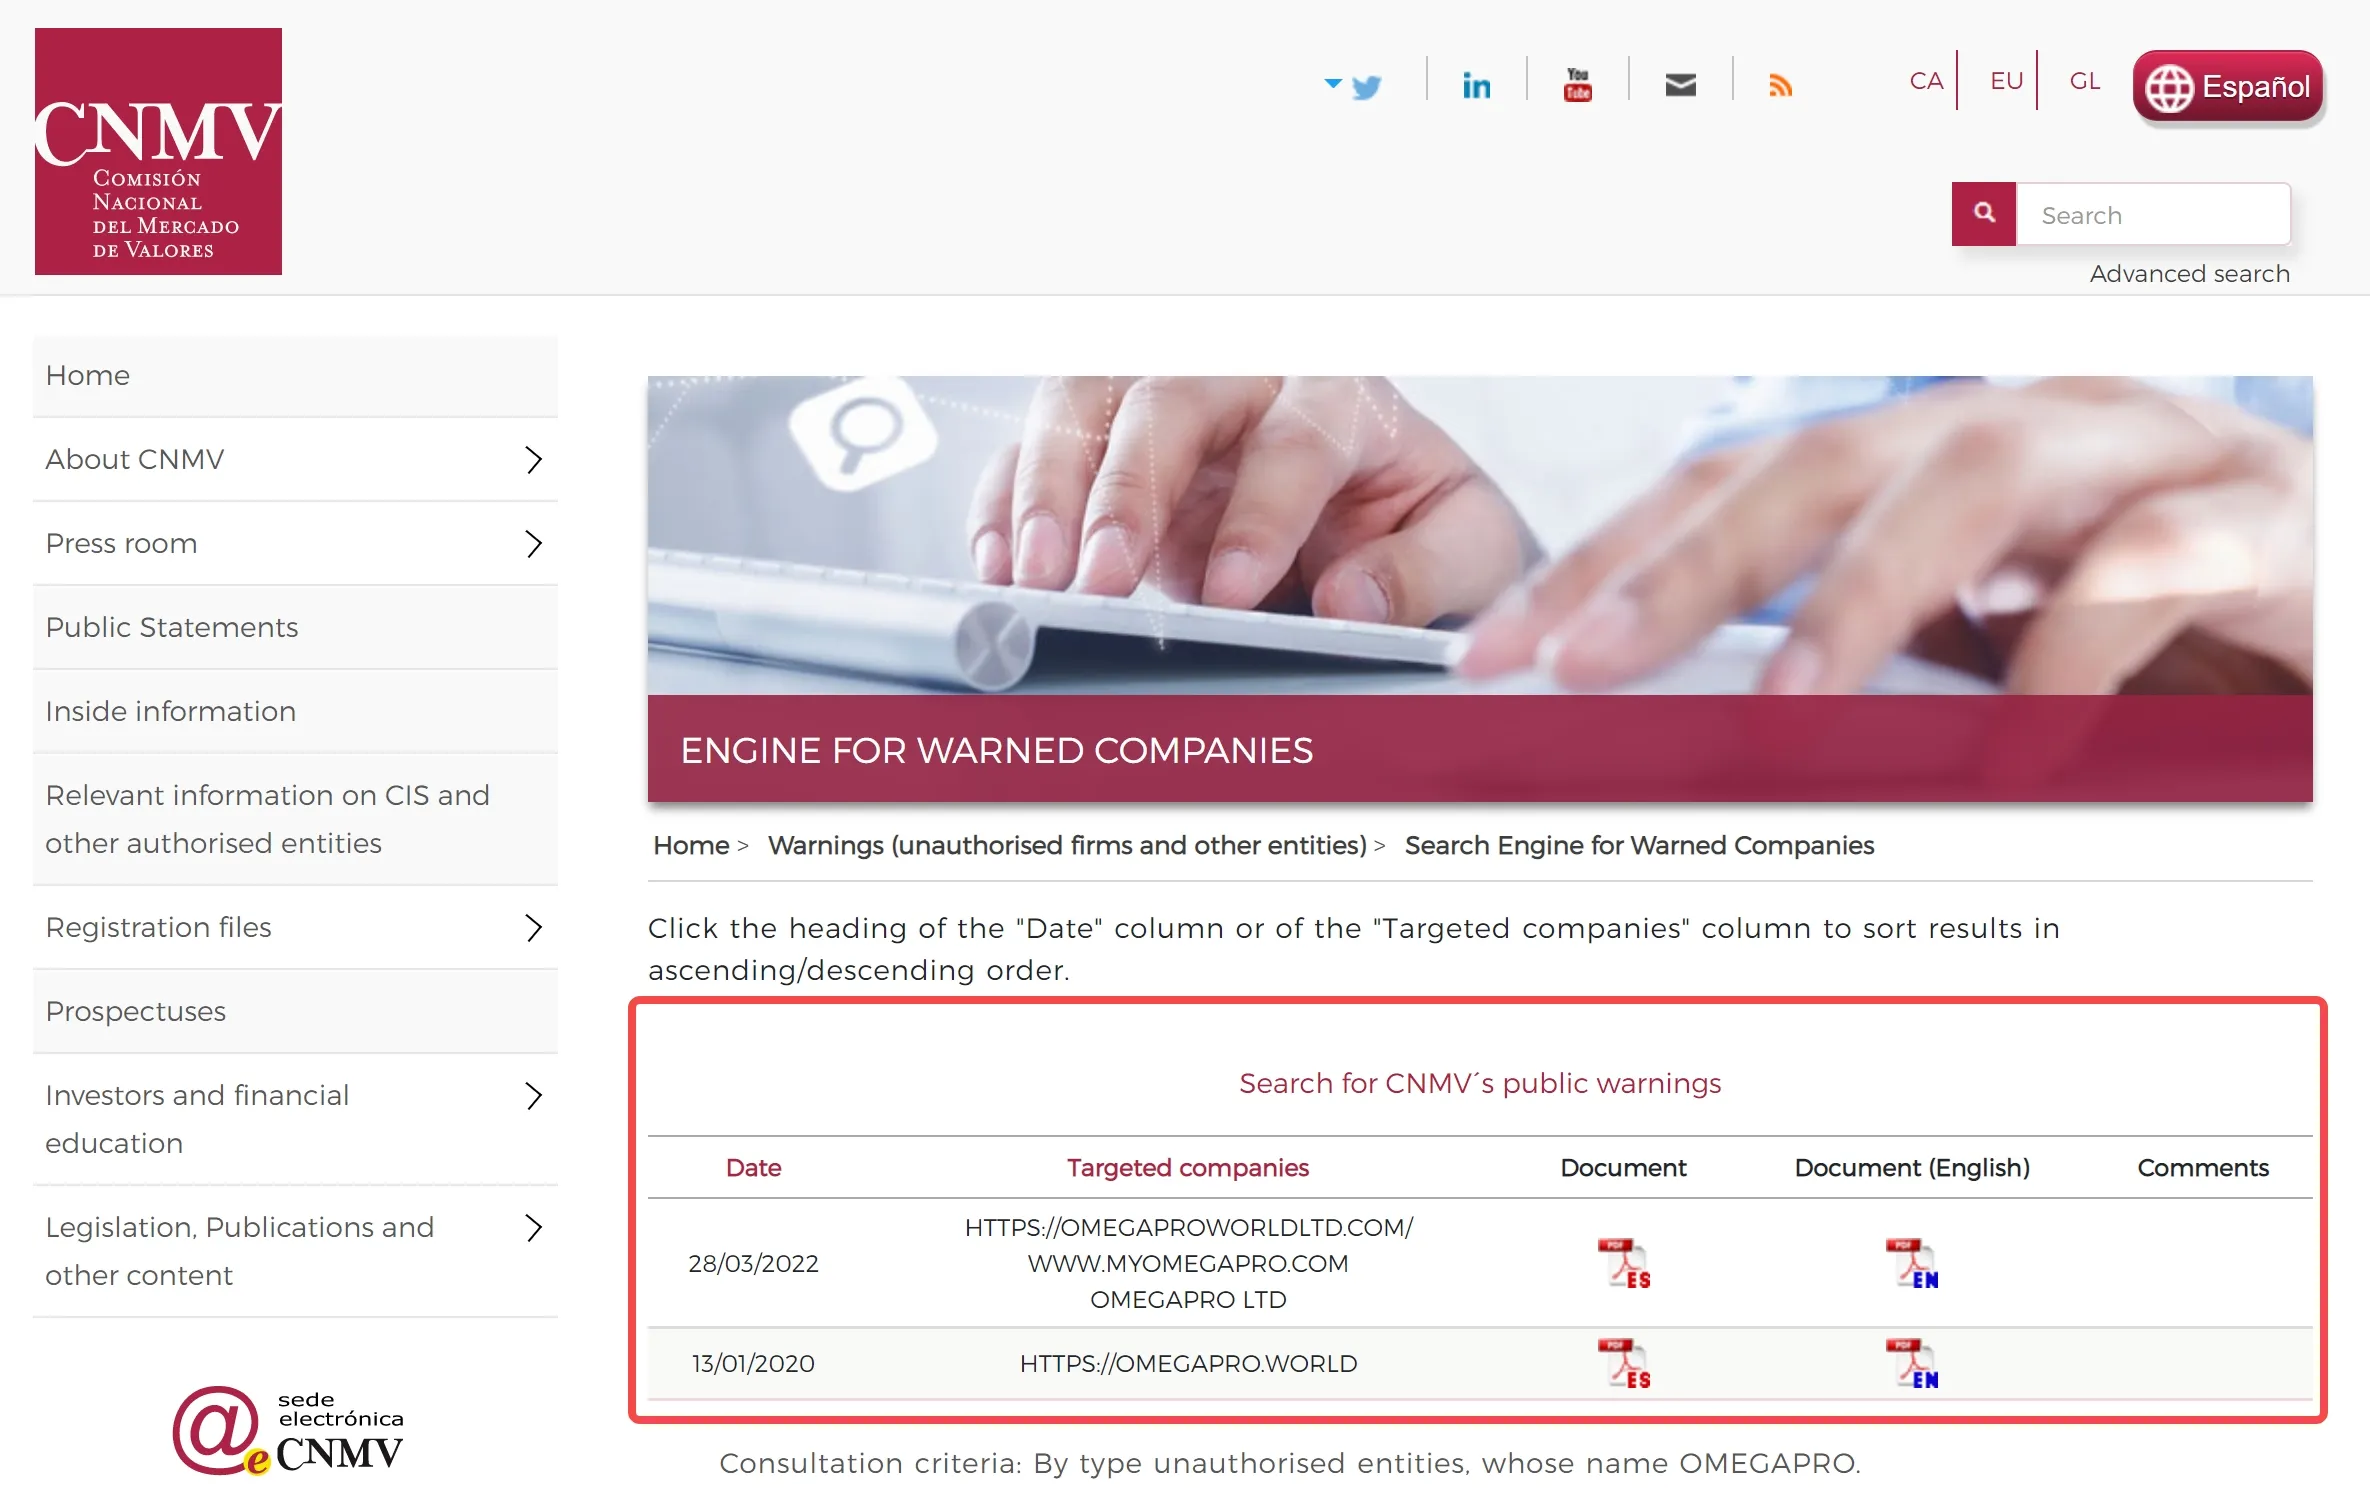This screenshot has height=1506, width=2370.
Task: Open Relevant information on CIS menu item
Action: (295, 819)
